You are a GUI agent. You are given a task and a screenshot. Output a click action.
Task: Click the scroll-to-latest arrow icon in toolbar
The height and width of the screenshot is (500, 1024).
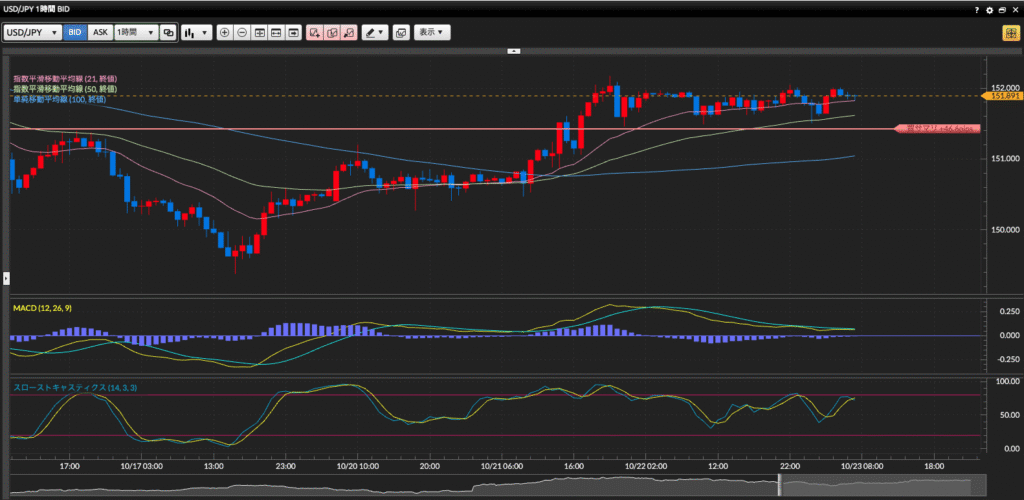pos(294,32)
